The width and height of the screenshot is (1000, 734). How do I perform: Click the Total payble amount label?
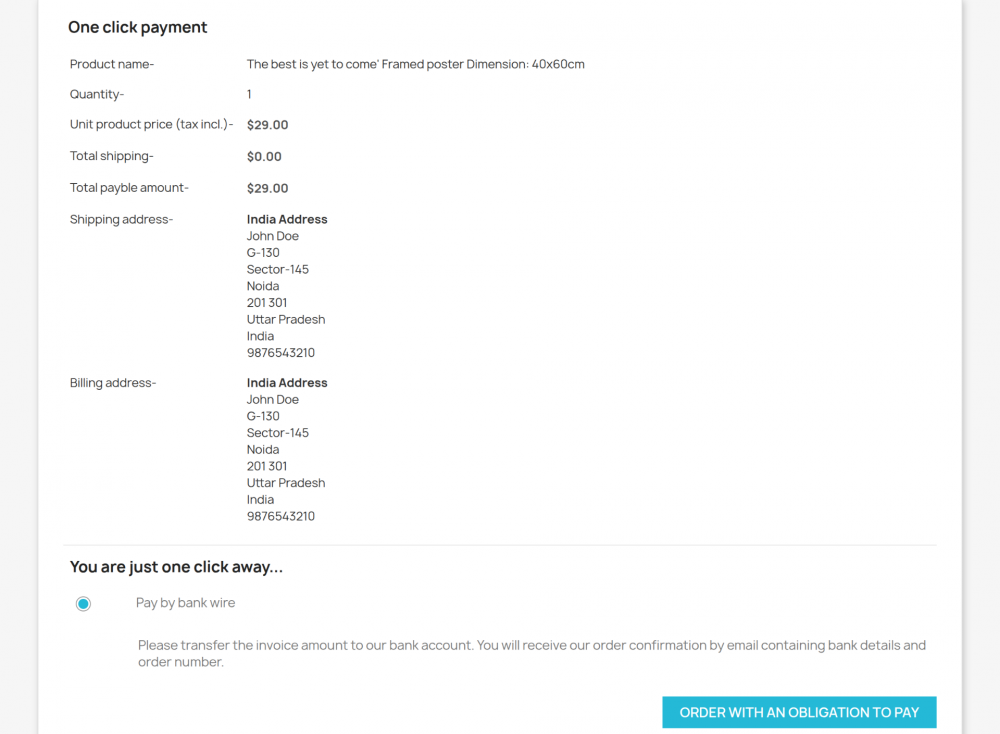[129, 187]
